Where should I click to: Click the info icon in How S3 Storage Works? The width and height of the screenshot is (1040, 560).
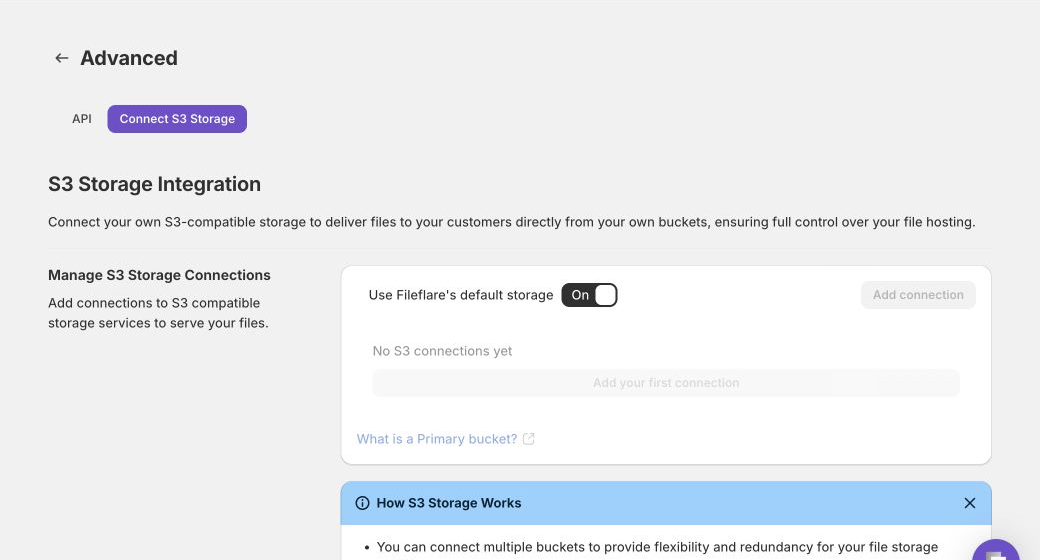pos(362,503)
